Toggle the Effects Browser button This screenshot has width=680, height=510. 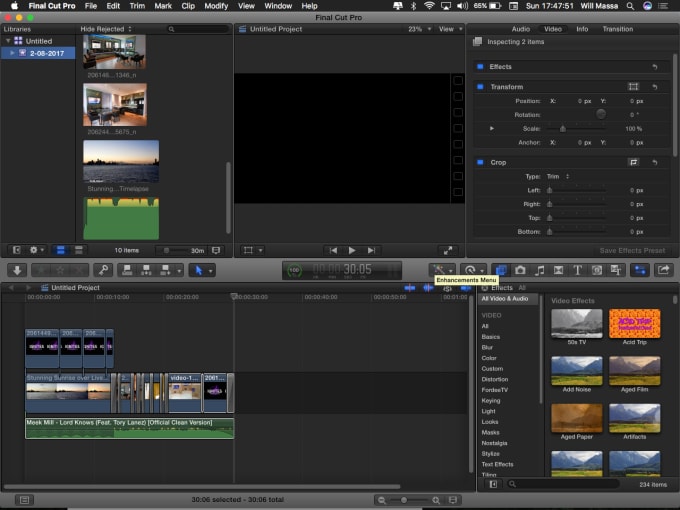[x=501, y=270]
